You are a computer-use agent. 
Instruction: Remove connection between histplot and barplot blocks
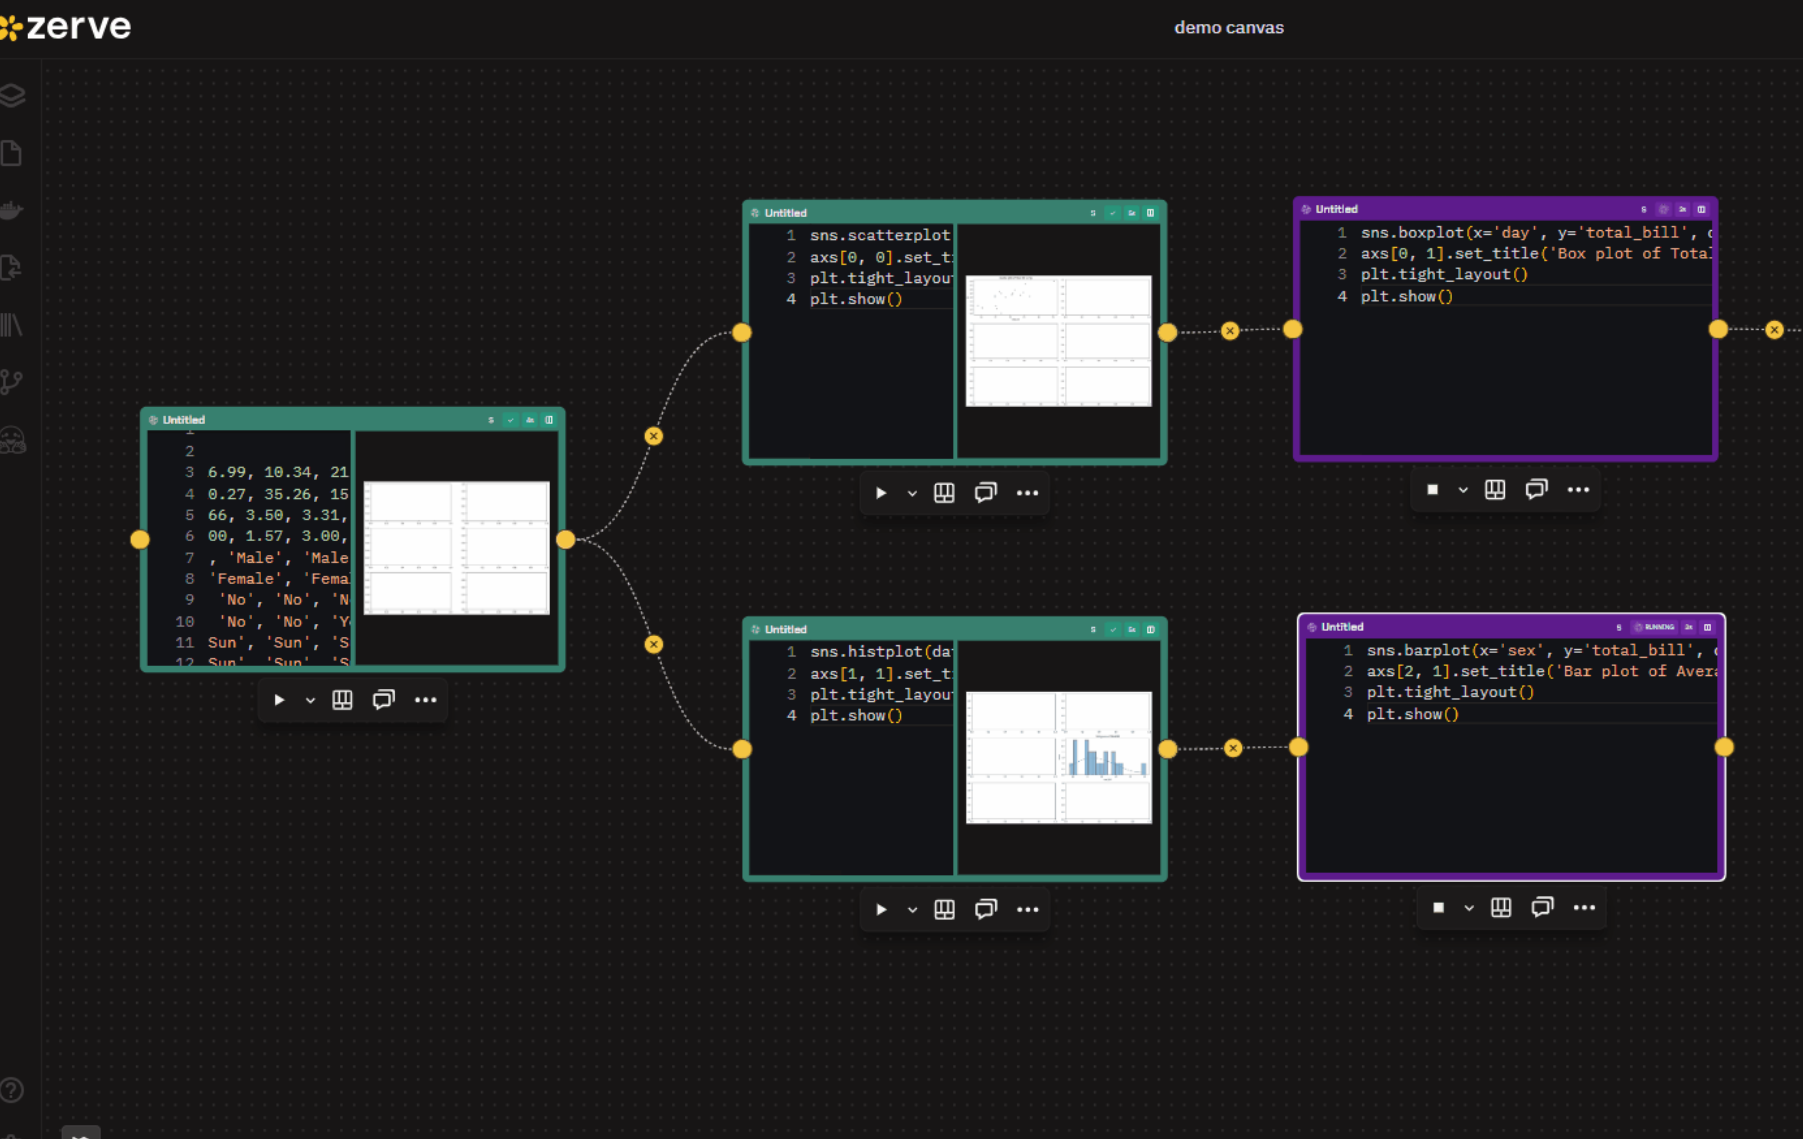(x=1233, y=748)
